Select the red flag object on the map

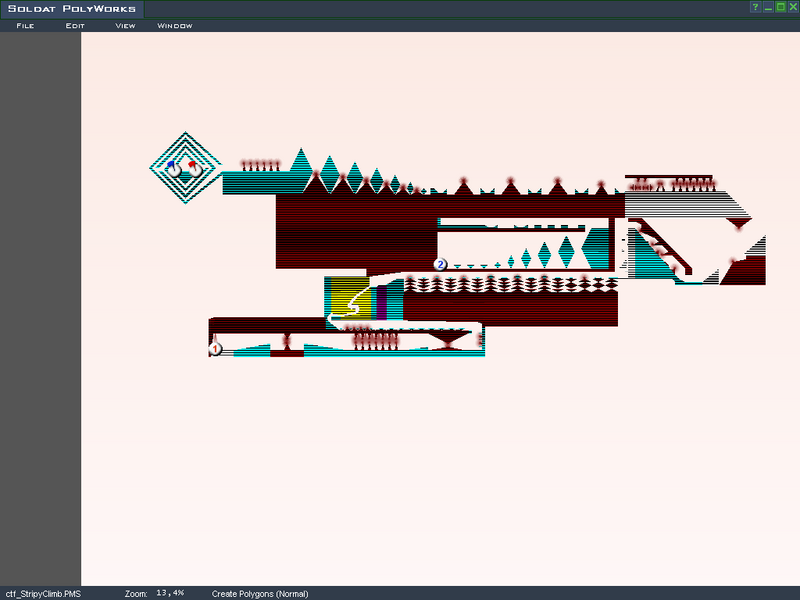pyautogui.click(x=193, y=168)
